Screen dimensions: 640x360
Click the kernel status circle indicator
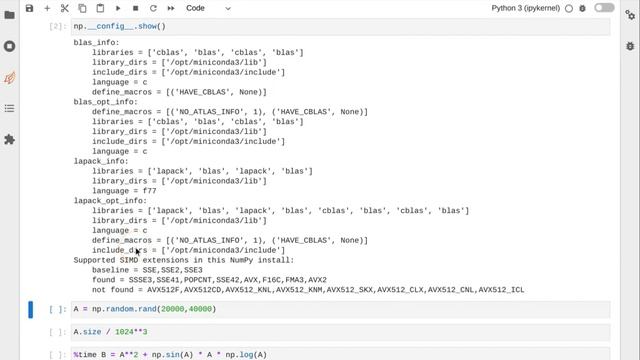point(569,9)
